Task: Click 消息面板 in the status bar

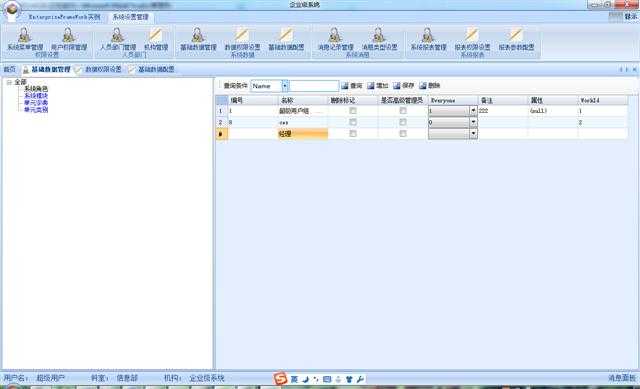Action: tap(622, 378)
